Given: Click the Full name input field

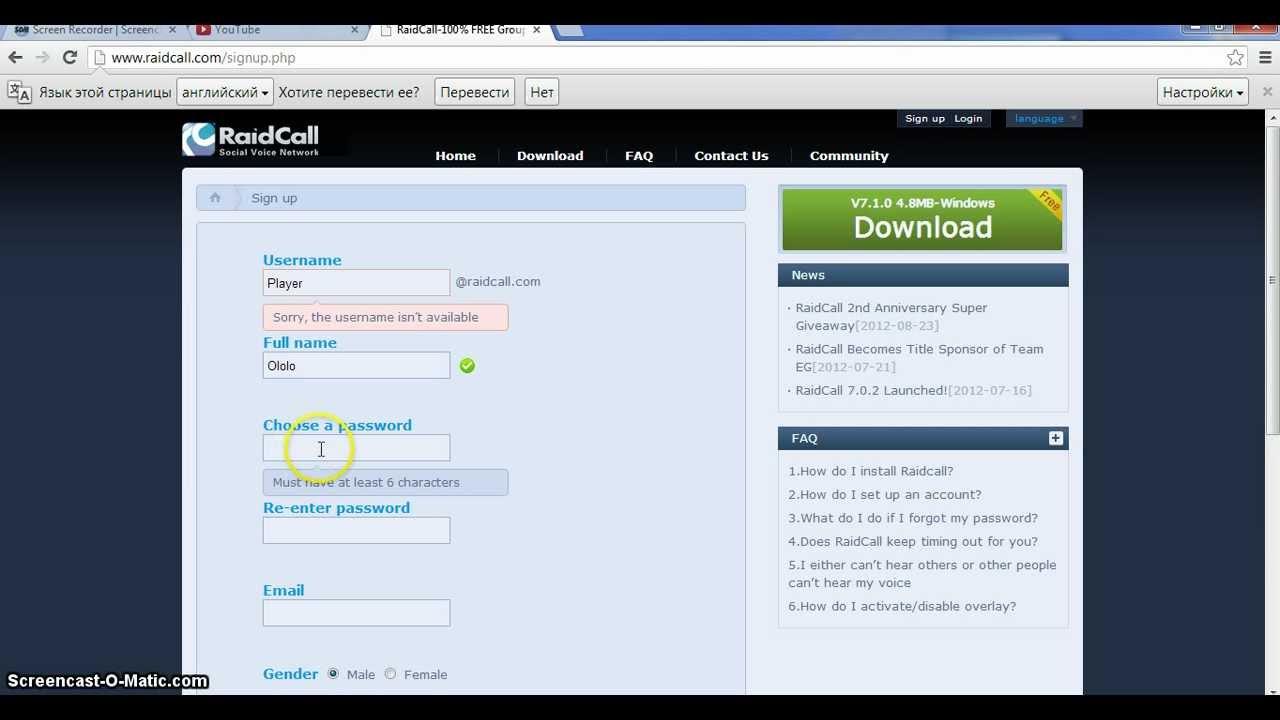Looking at the screenshot, I should (x=356, y=366).
